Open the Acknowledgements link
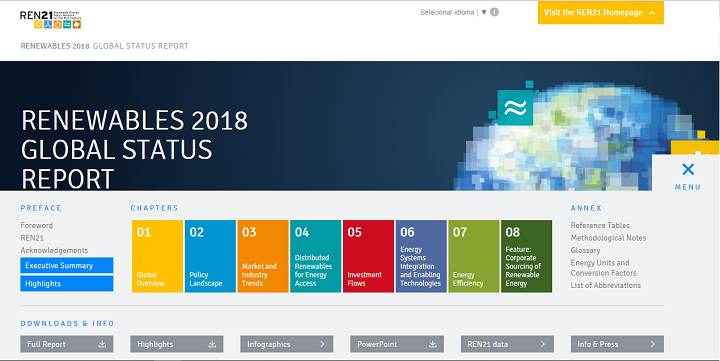Image resolution: width=720 pixels, height=361 pixels. click(54, 250)
